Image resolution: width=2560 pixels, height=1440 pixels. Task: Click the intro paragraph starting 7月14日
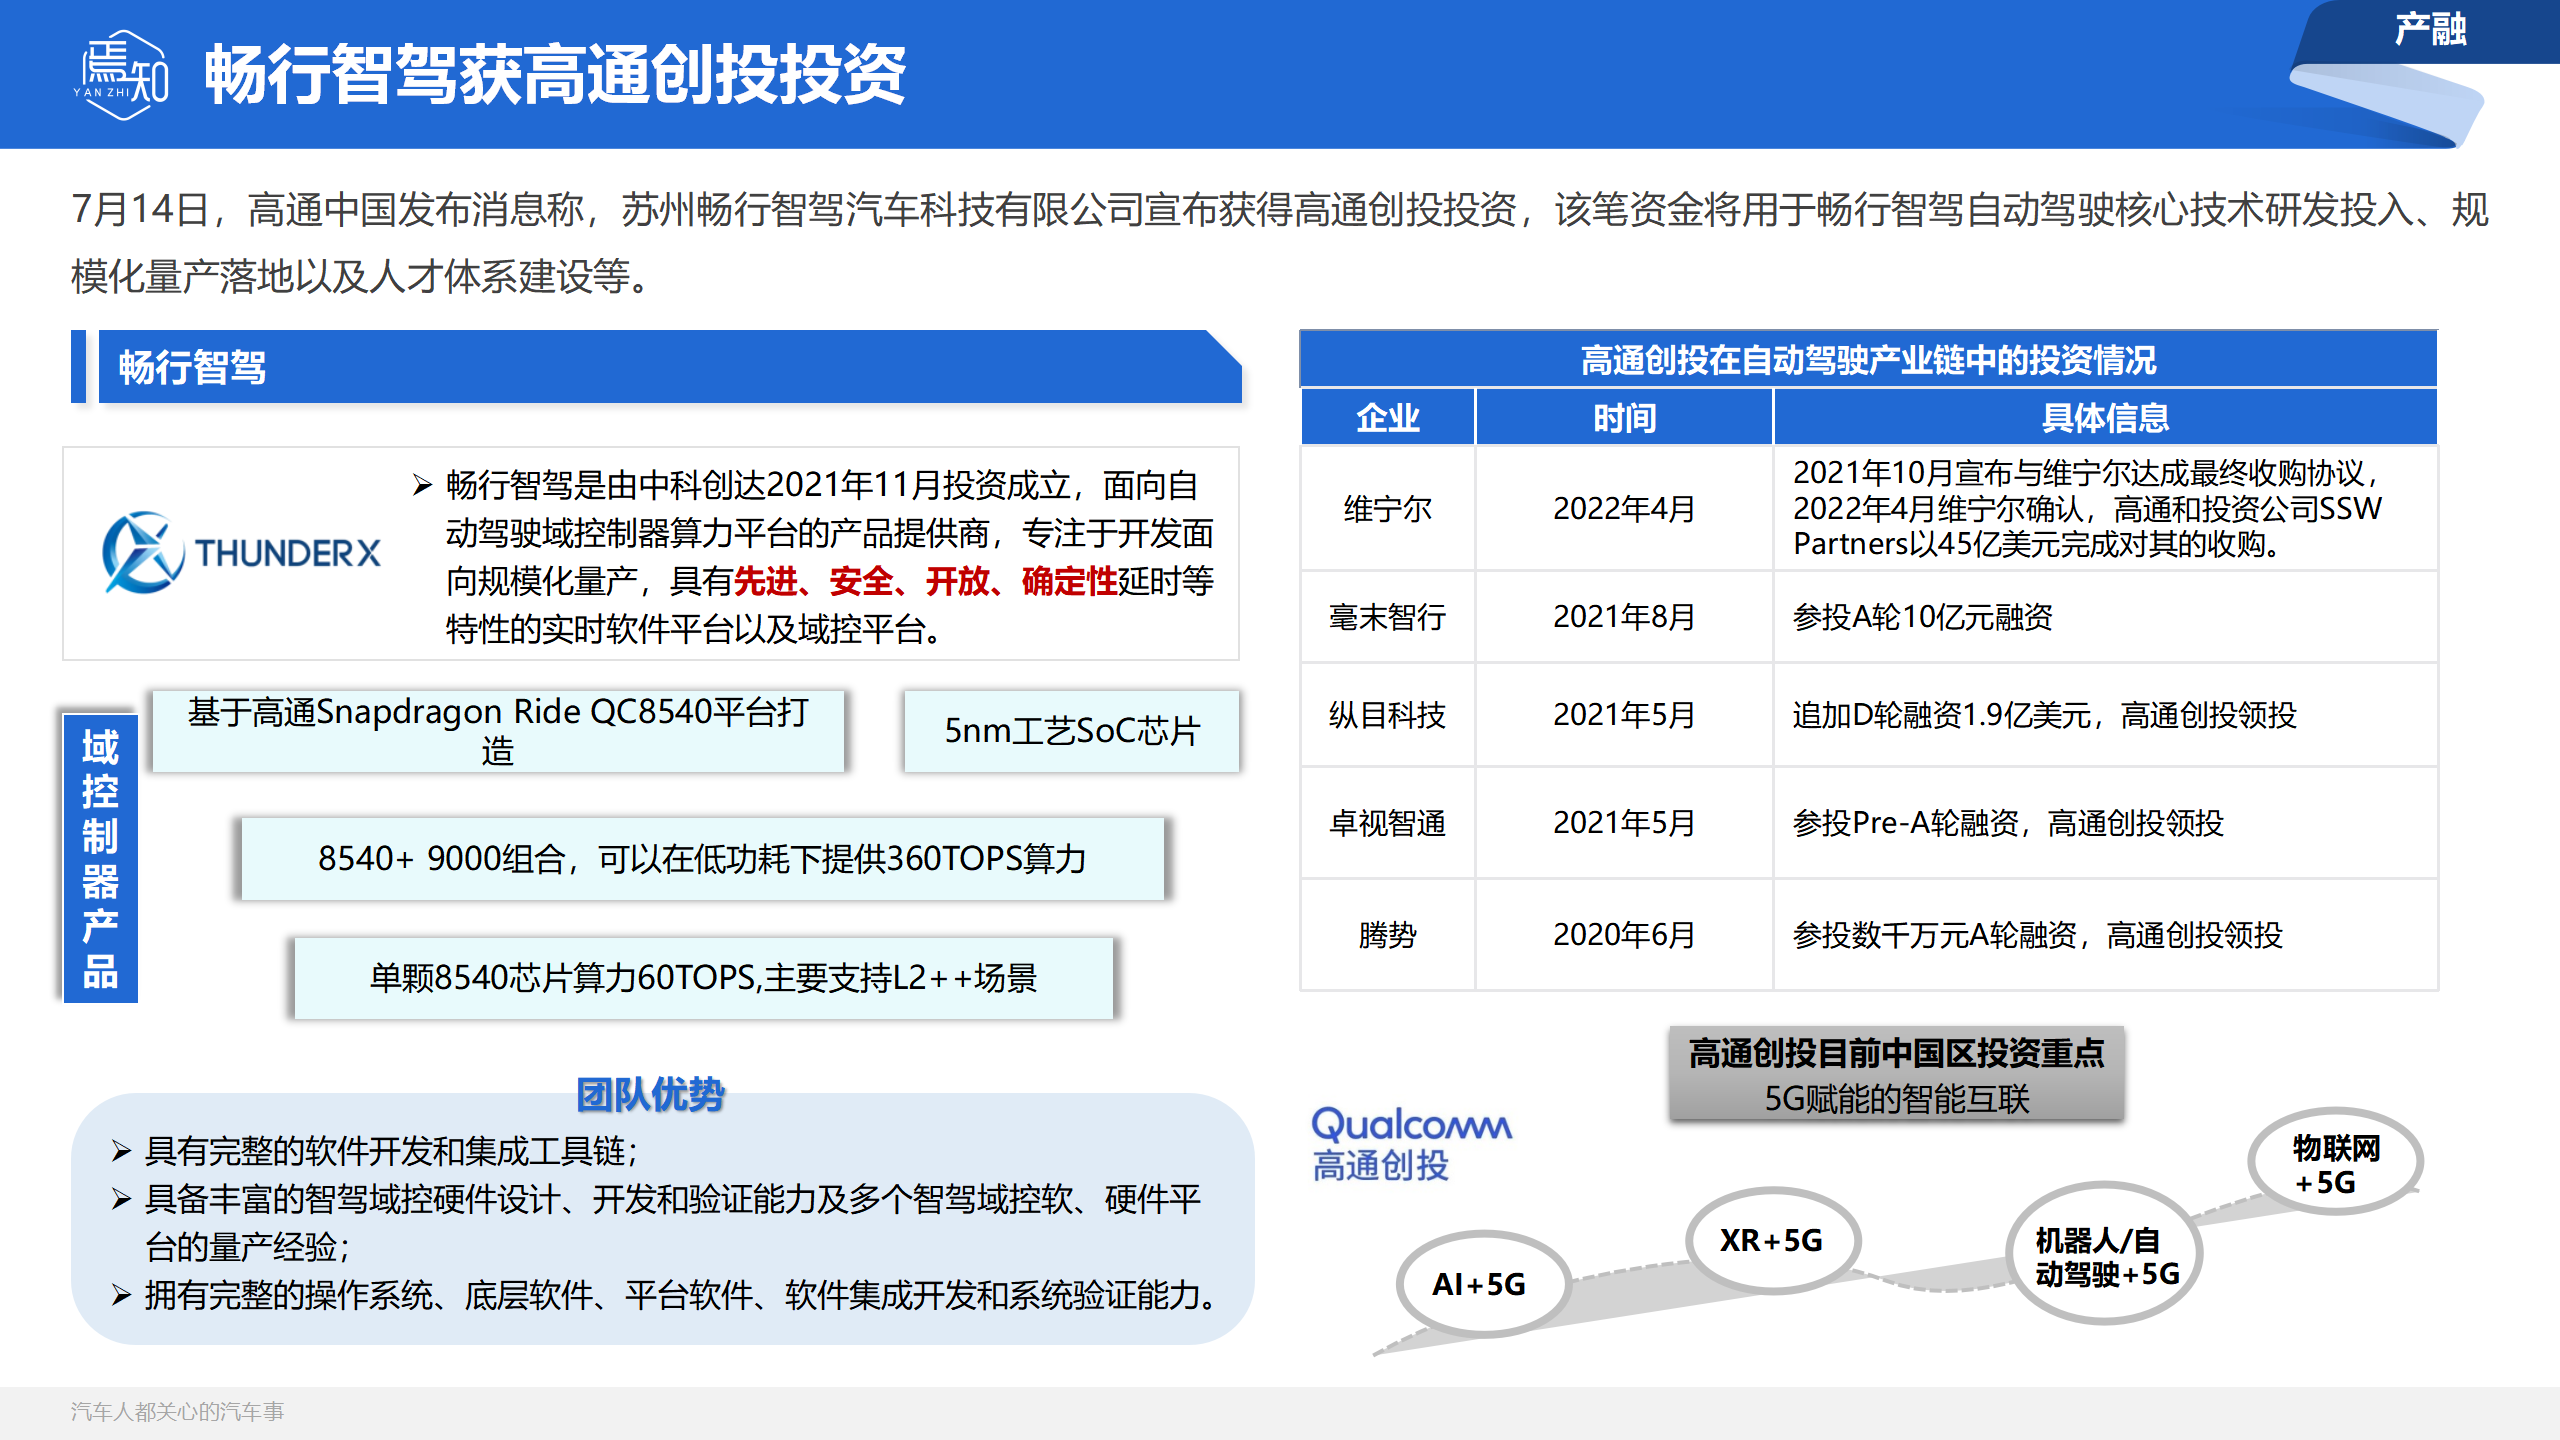pos(1279,242)
